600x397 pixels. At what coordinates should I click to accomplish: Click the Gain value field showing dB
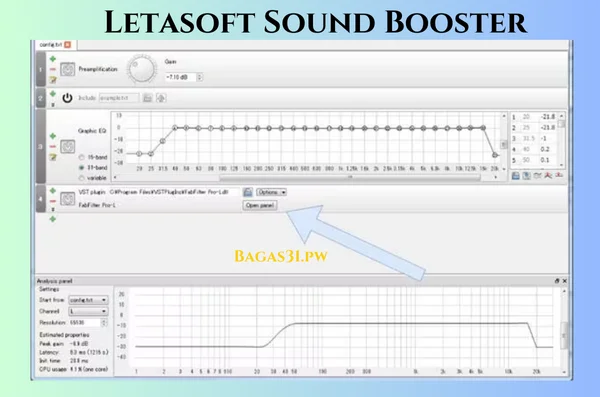point(180,77)
